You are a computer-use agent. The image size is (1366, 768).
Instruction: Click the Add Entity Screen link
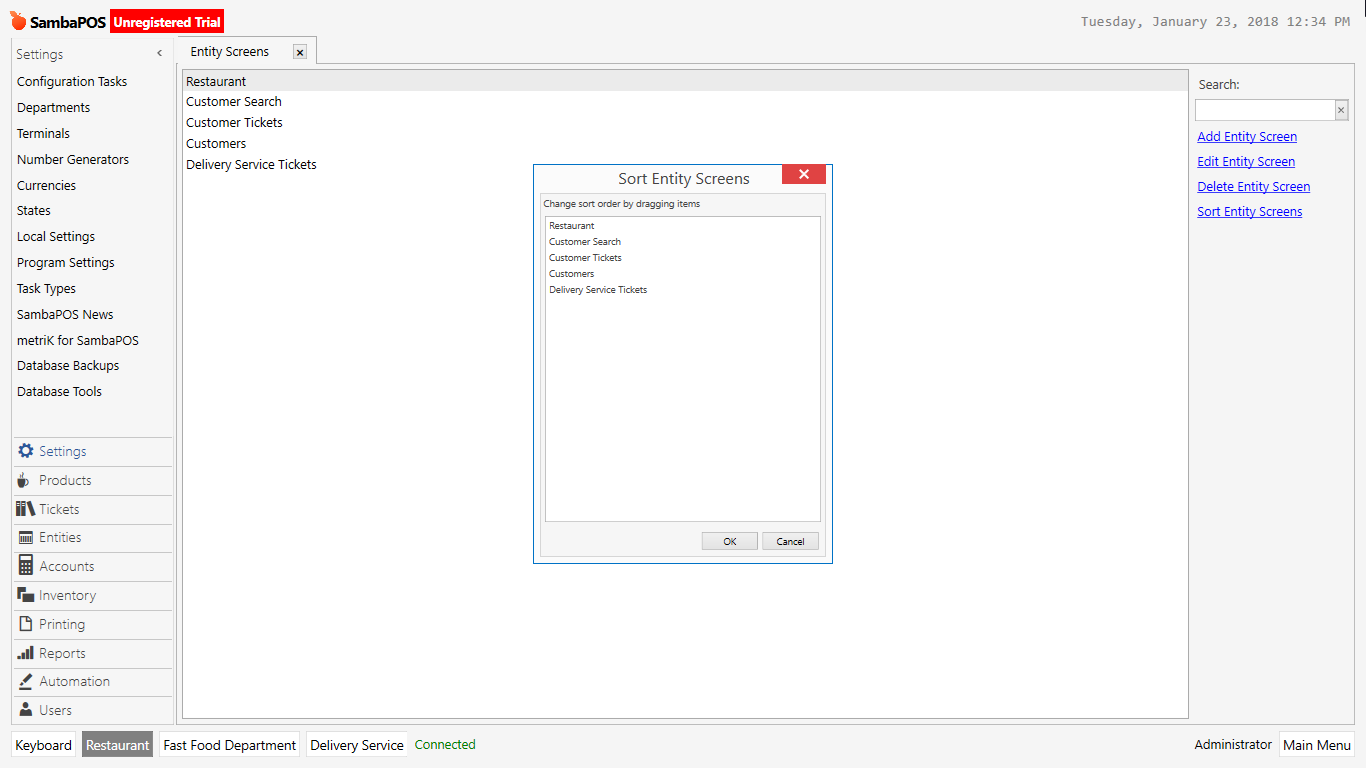pos(1246,136)
